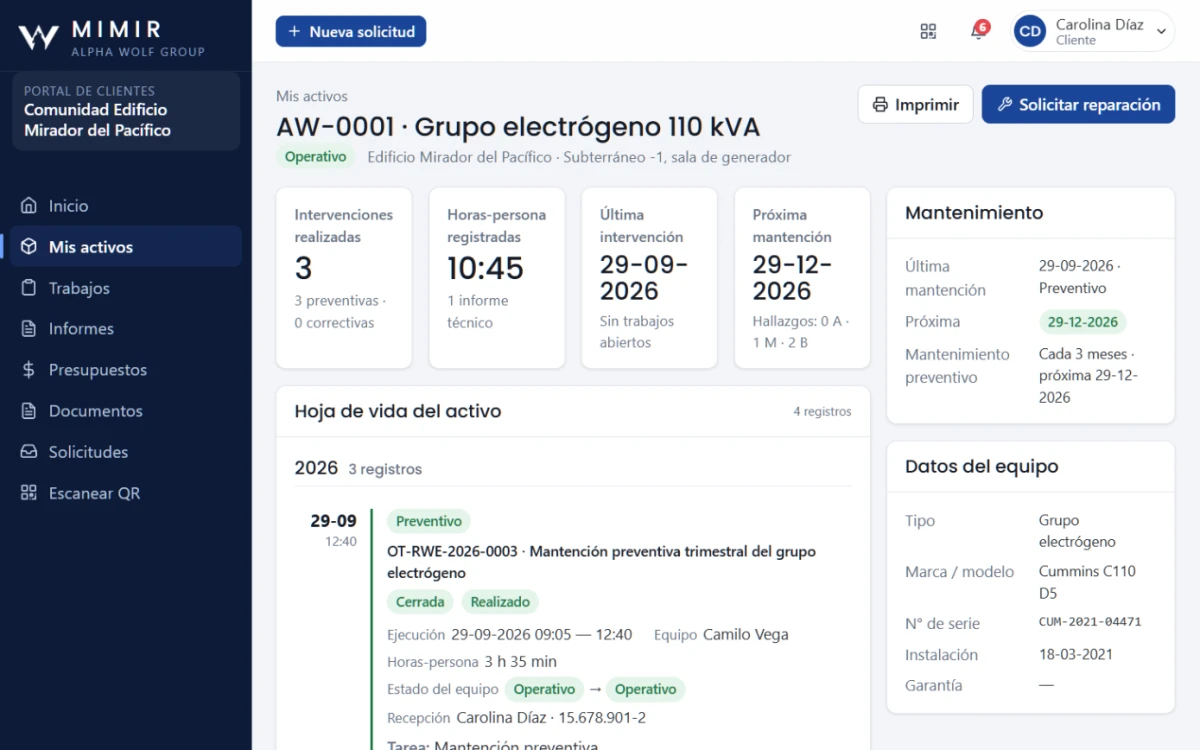Click the CD user avatar
Viewport: 1200px width, 750px height.
(x=1030, y=31)
